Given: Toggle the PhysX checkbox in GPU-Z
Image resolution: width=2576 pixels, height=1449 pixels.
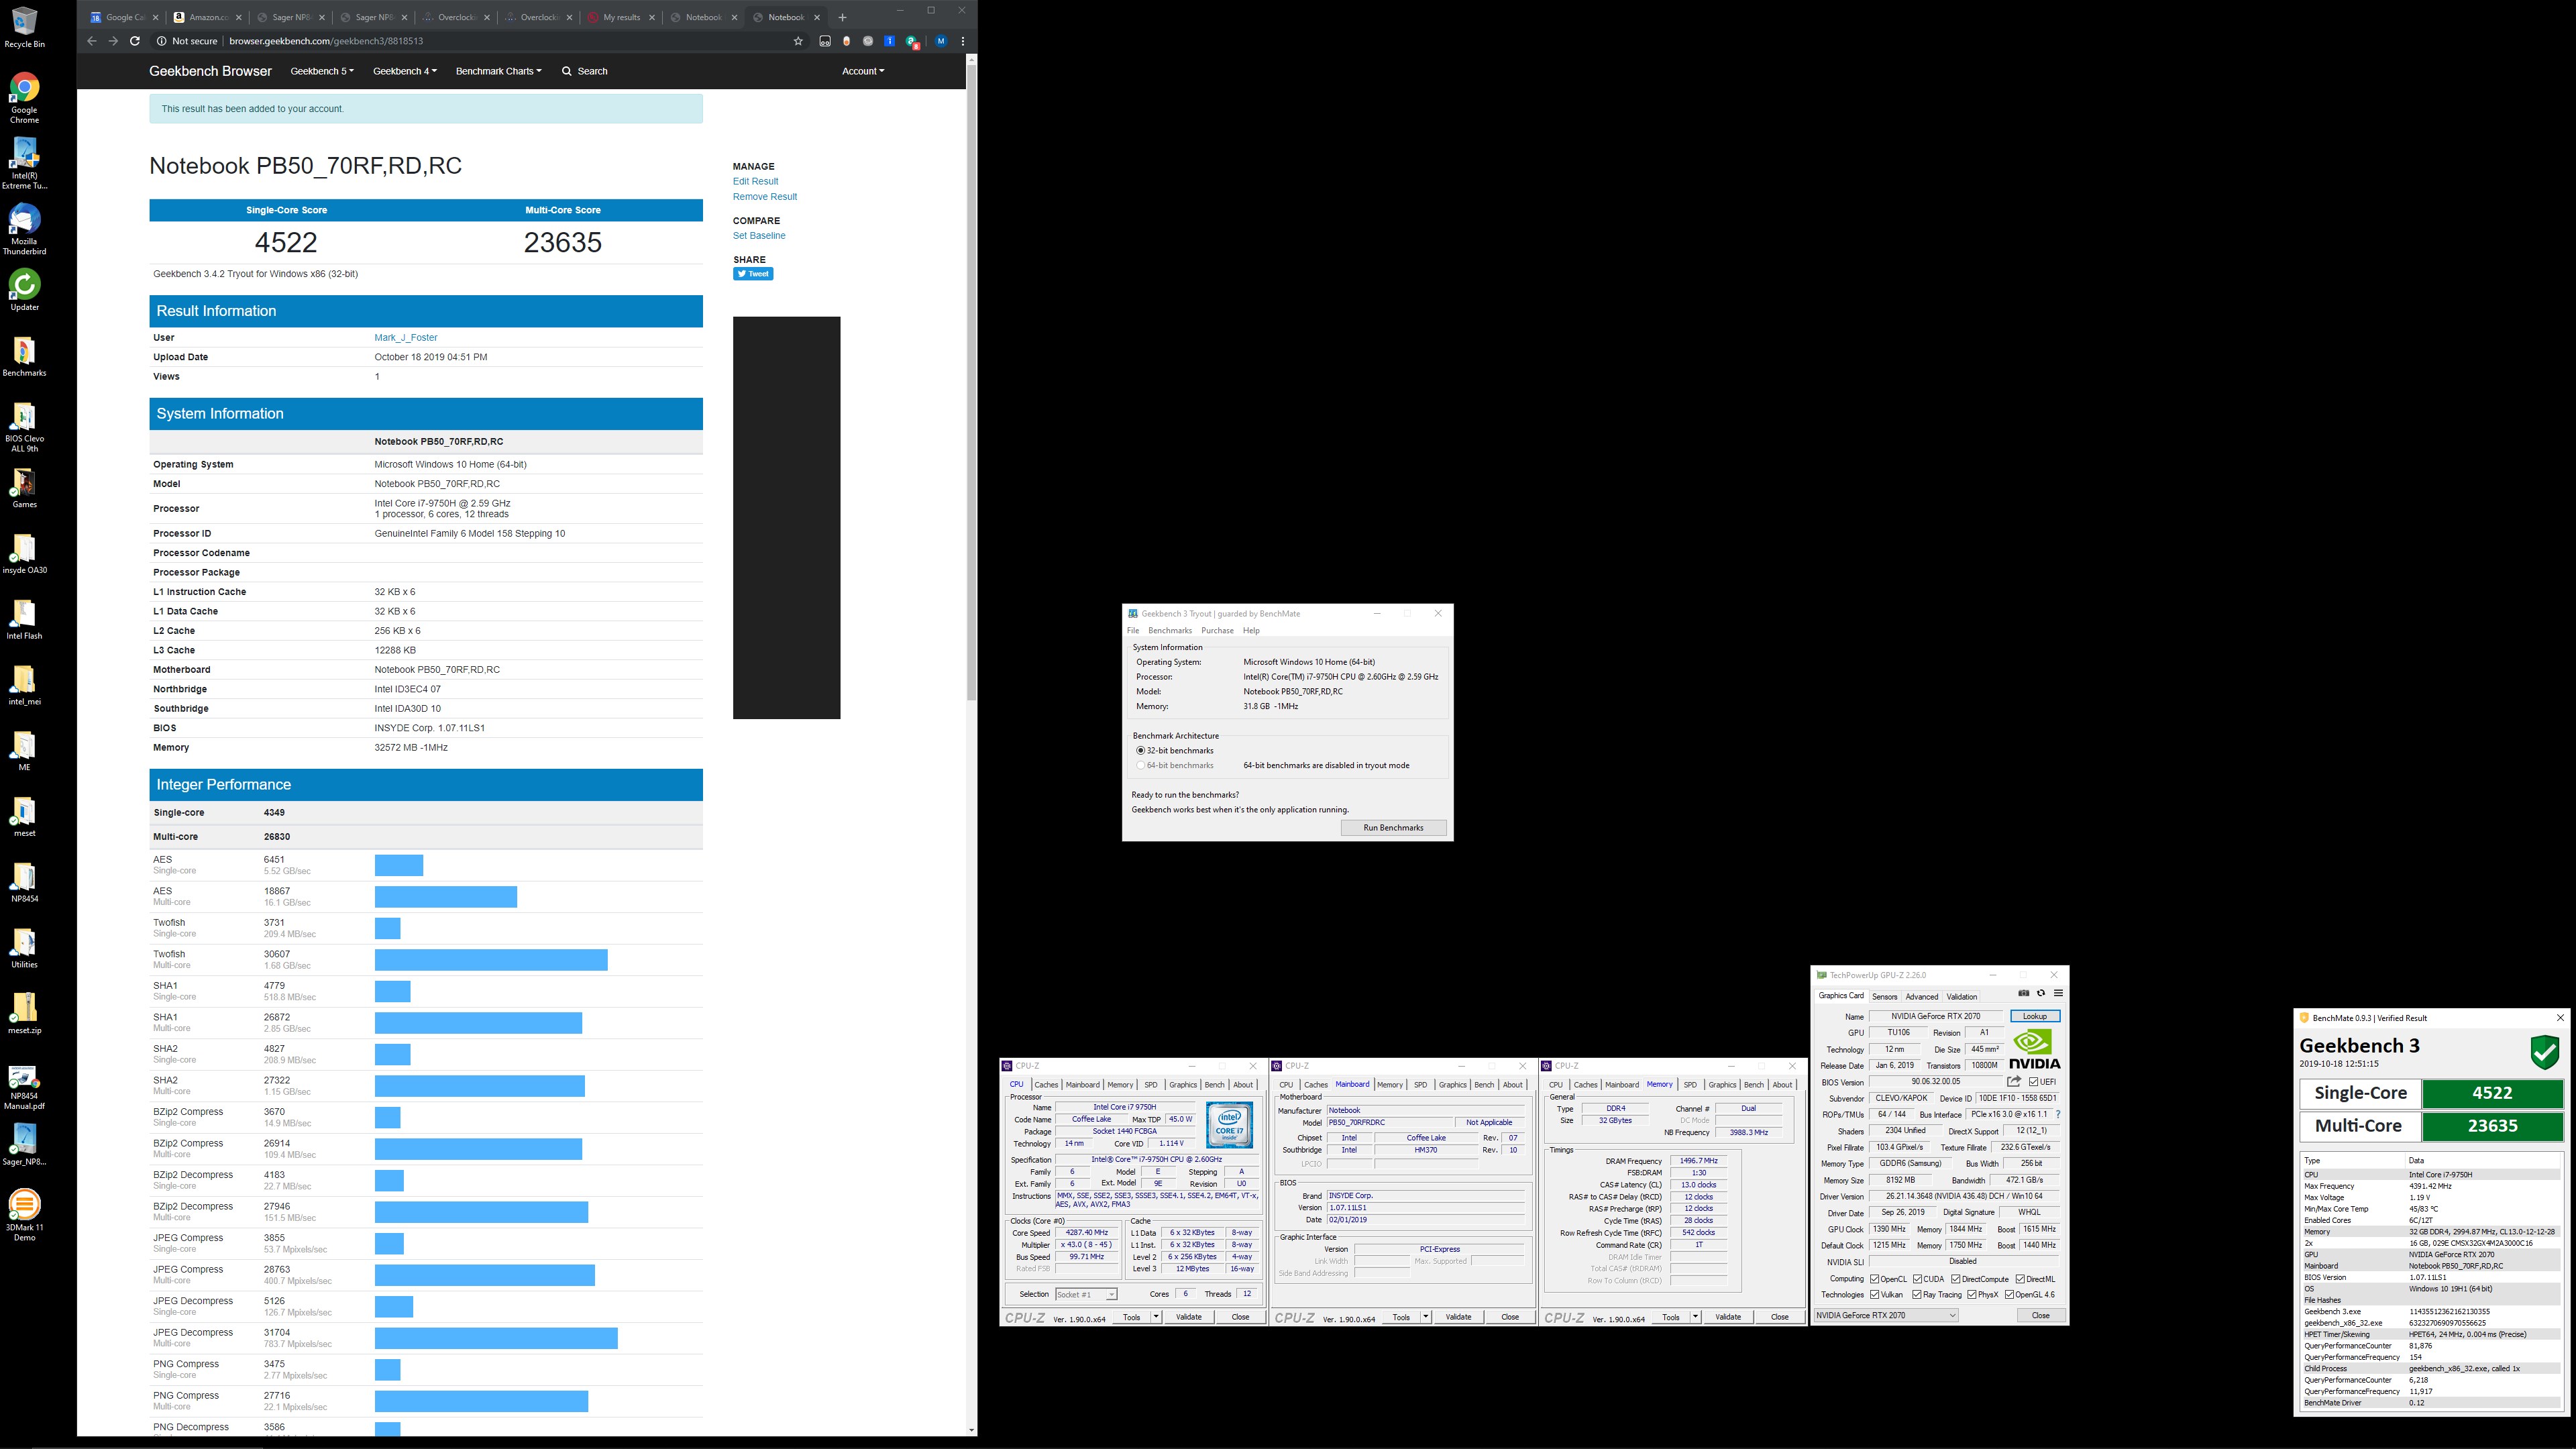Looking at the screenshot, I should pyautogui.click(x=1972, y=1295).
